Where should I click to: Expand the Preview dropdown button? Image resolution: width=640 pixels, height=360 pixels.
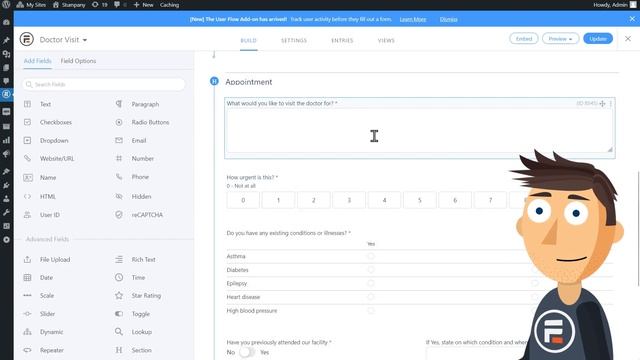pos(560,39)
